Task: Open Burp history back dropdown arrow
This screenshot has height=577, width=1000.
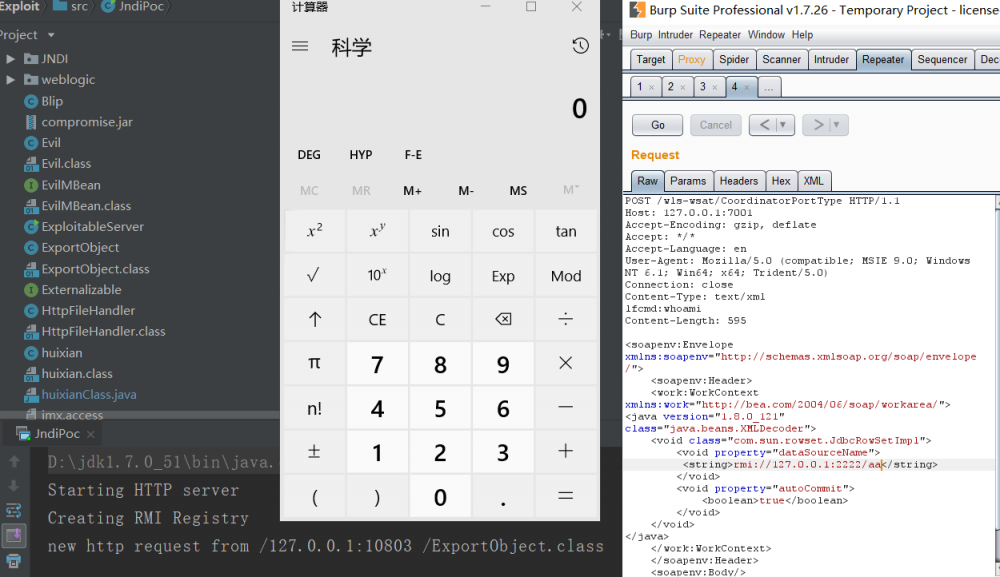Action: (783, 125)
